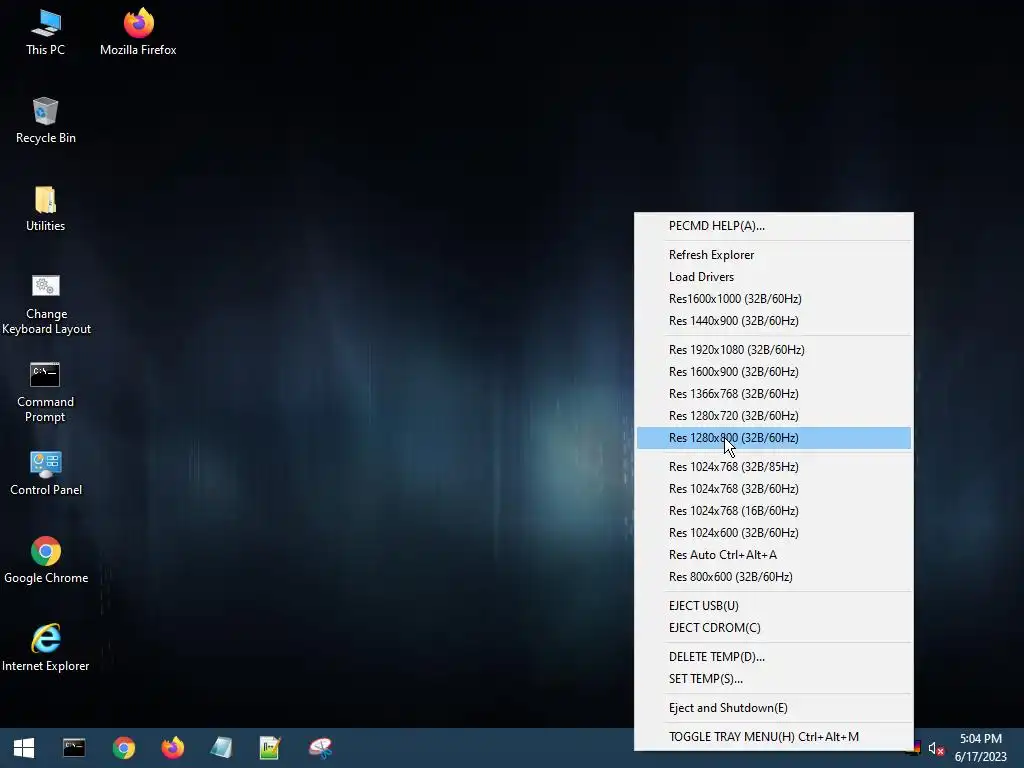Select Res 1920x1080 (32B/60Hz)
The width and height of the screenshot is (1024, 768).
(774, 350)
